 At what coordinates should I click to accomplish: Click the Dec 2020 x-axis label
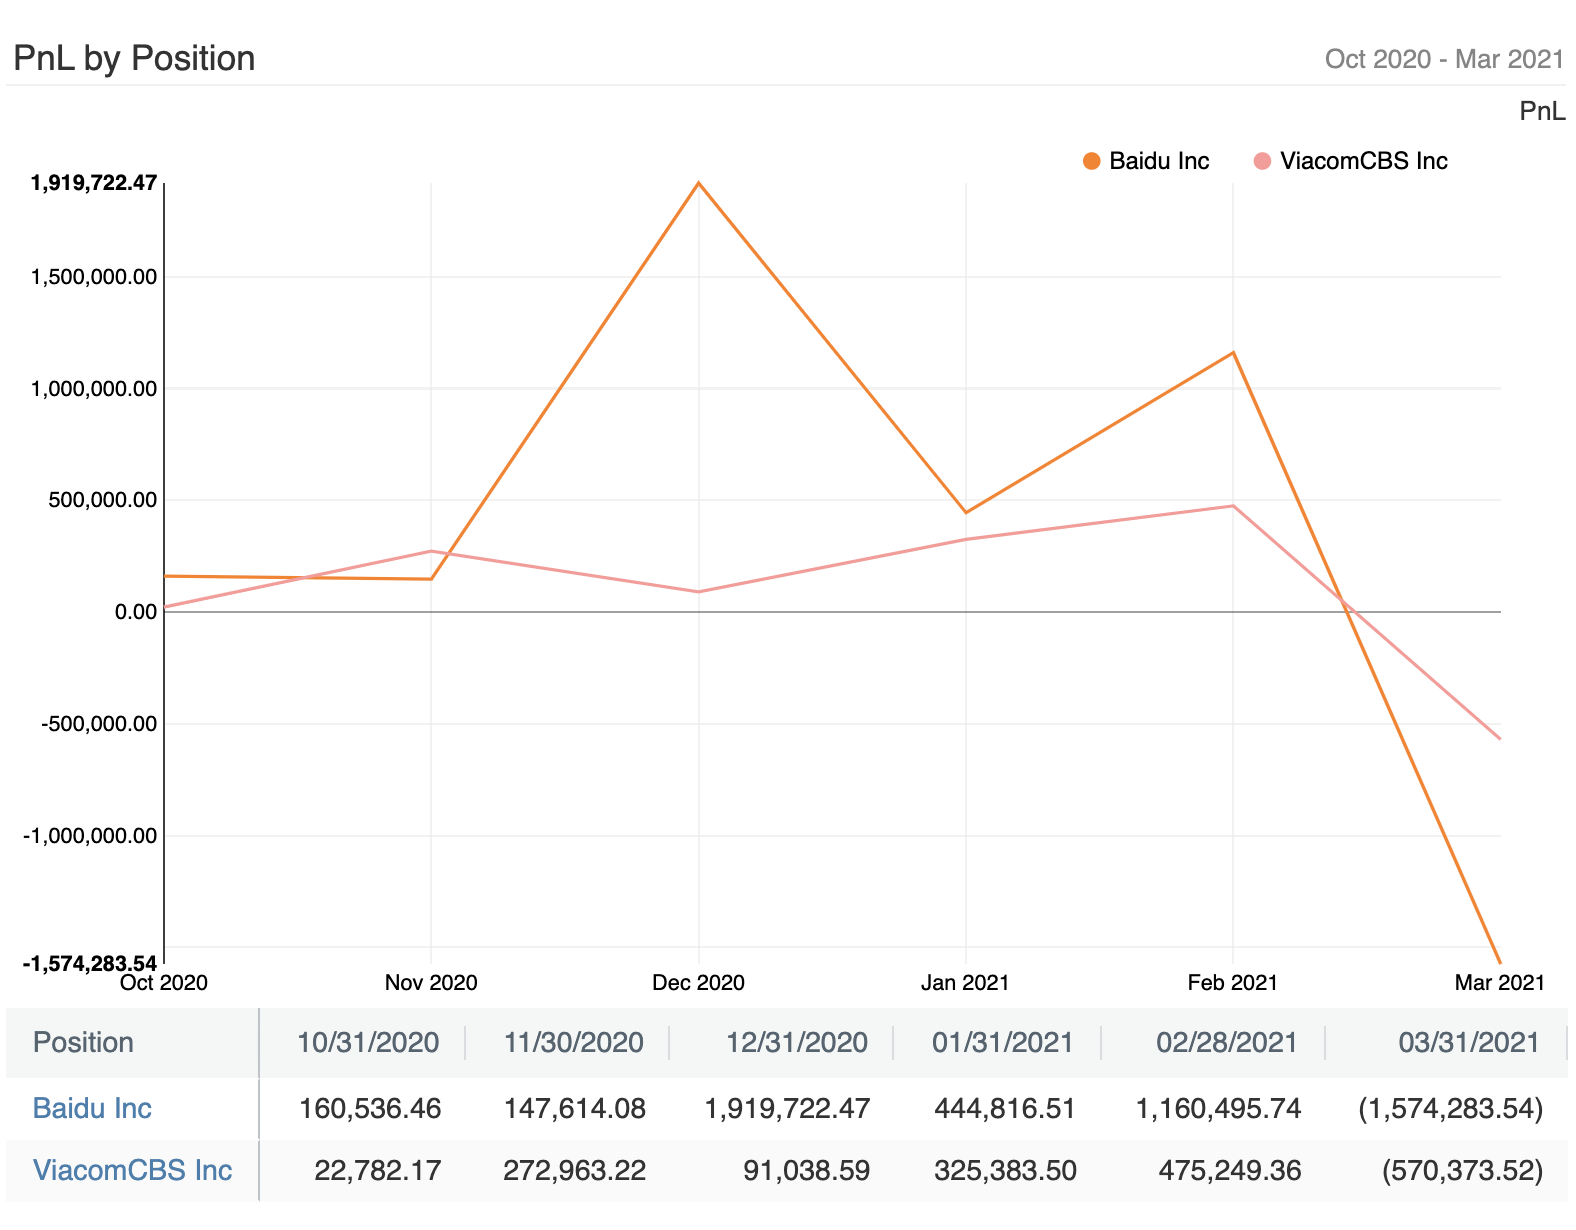[x=698, y=983]
